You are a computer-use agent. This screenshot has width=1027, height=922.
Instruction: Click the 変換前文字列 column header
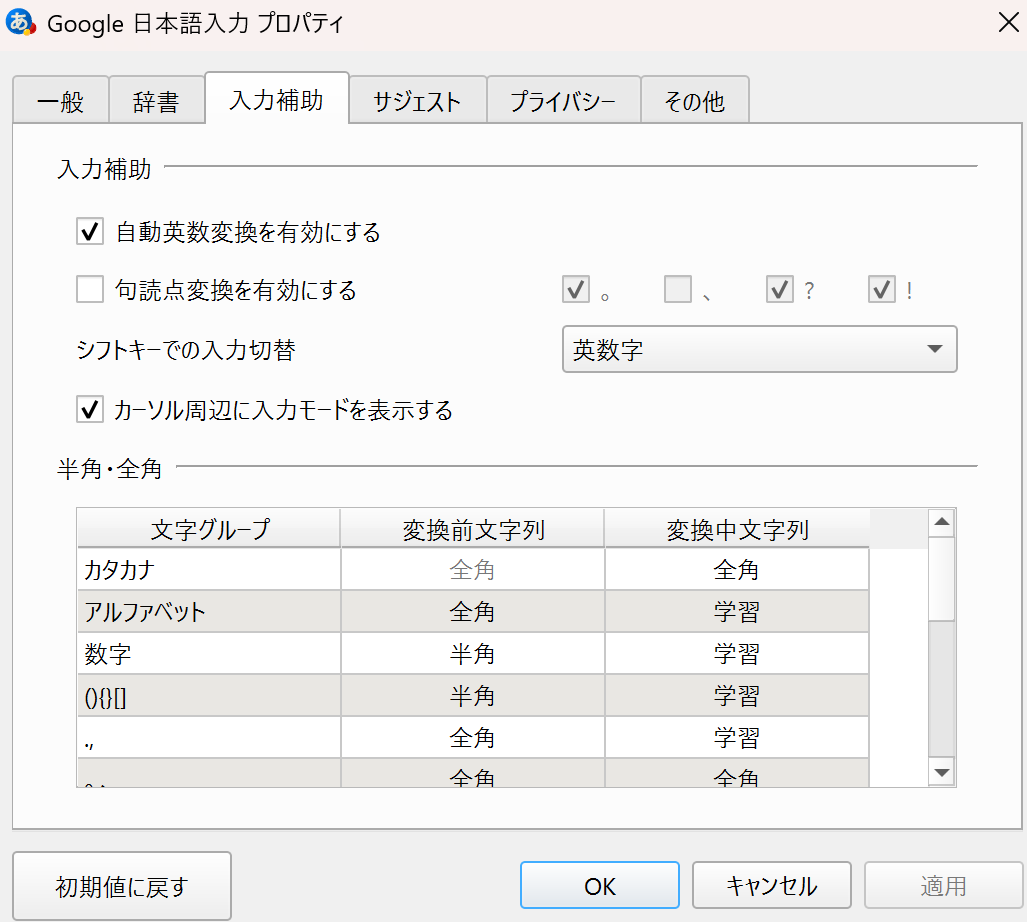[x=472, y=528]
